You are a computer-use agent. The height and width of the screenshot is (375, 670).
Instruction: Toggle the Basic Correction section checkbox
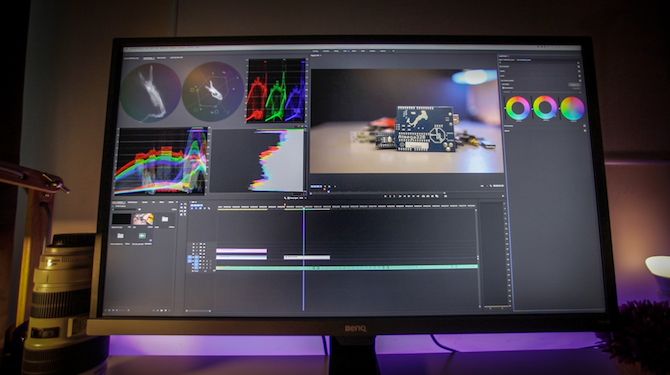tap(579, 66)
